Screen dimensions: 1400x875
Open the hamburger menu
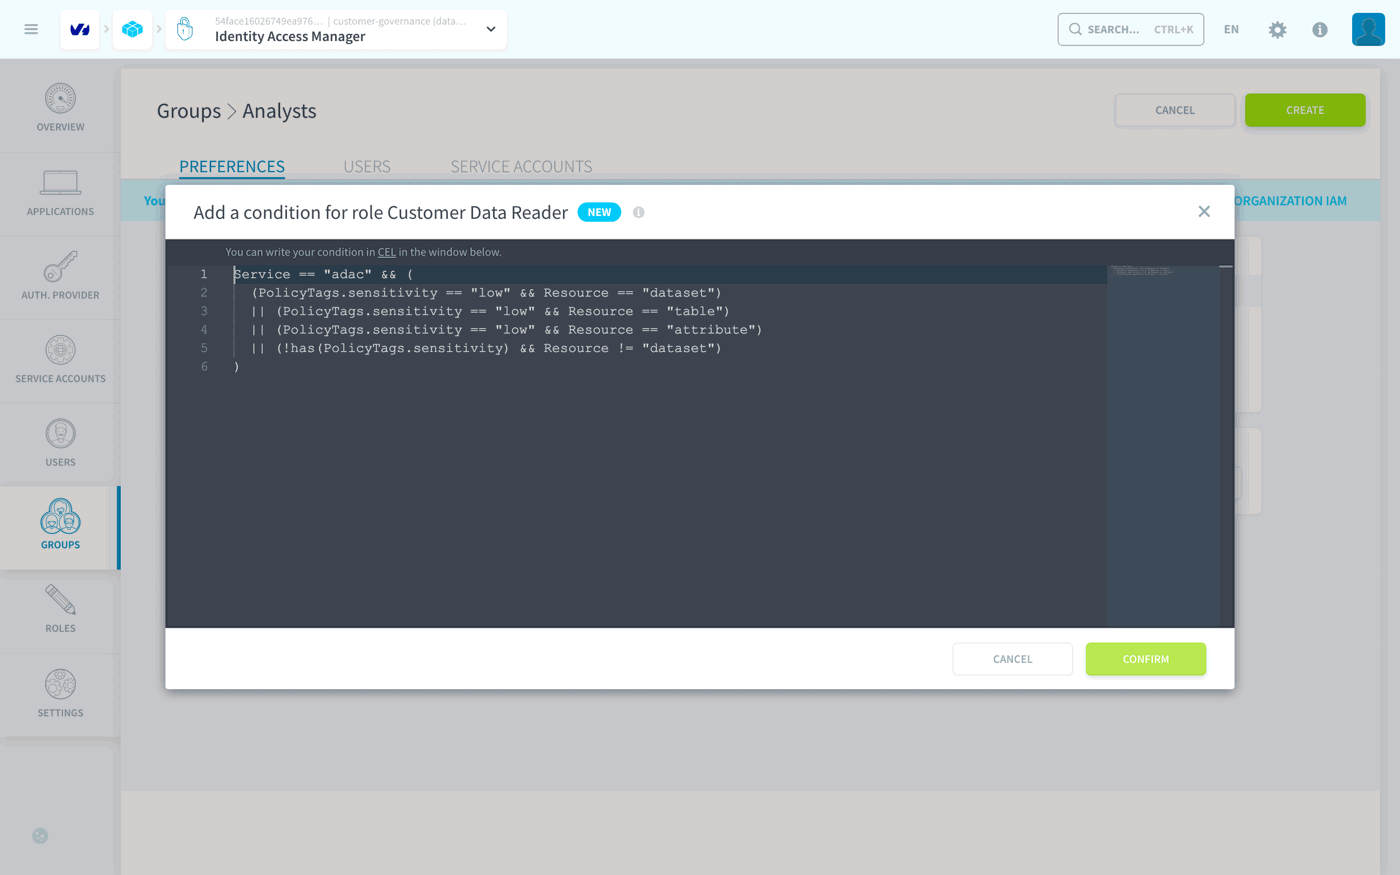pos(31,30)
